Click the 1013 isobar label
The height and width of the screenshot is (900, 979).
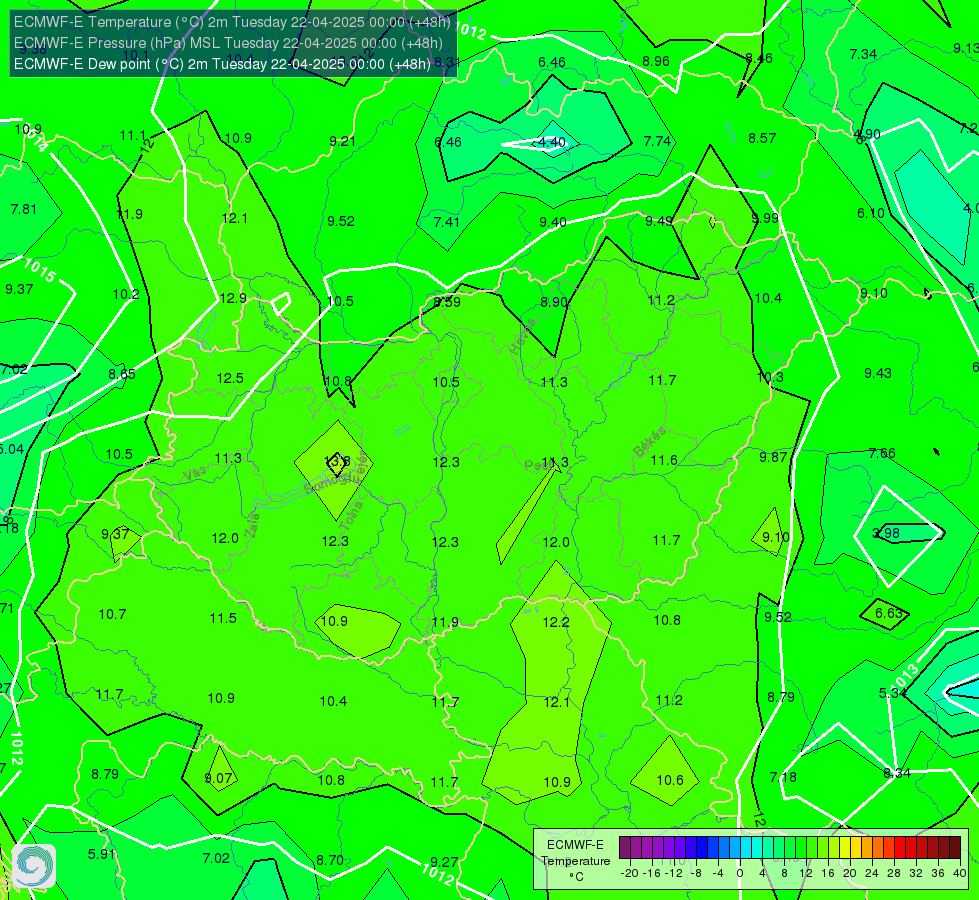point(907,676)
